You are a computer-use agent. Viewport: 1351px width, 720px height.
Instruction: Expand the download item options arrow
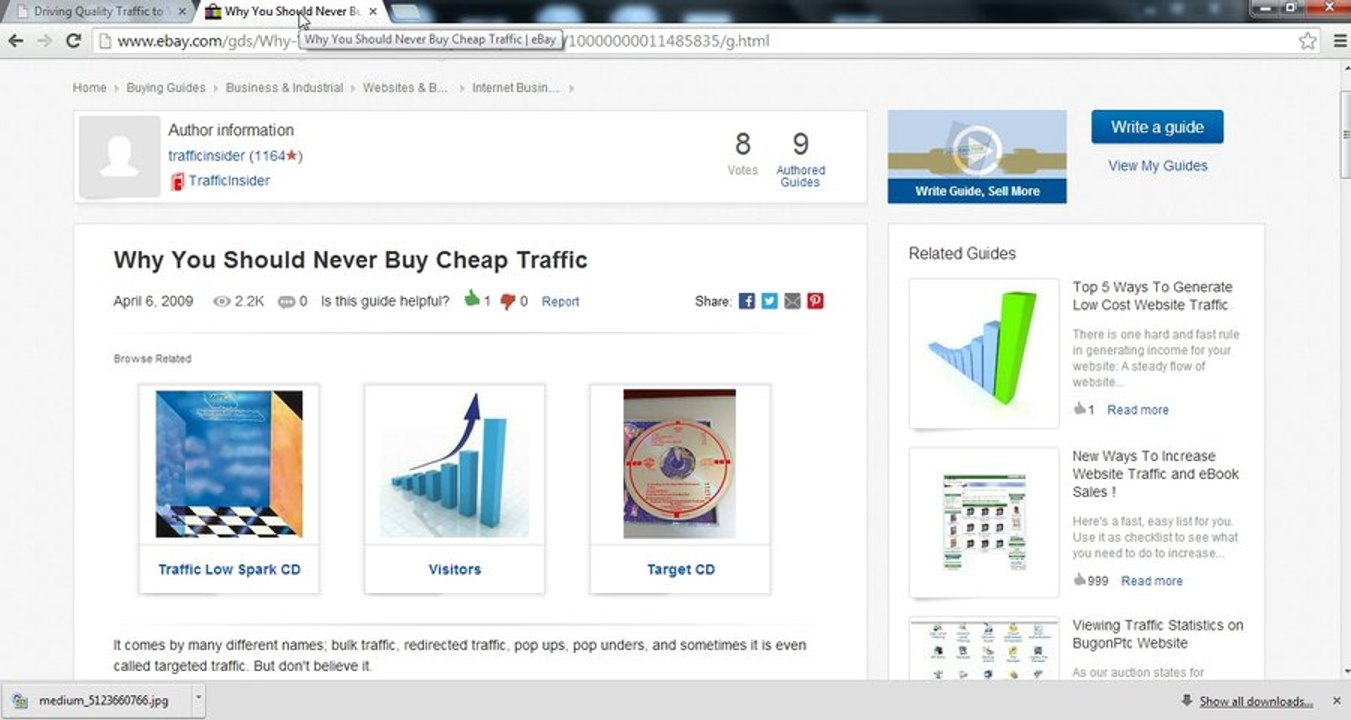point(198,701)
